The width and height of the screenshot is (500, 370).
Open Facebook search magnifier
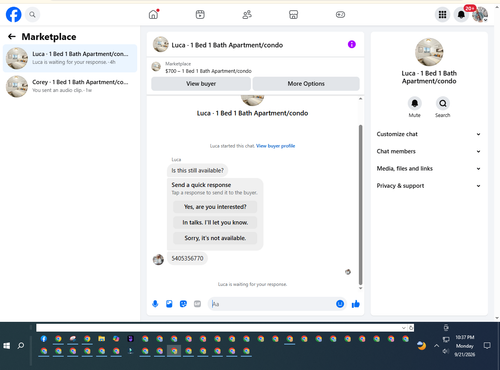(x=32, y=15)
